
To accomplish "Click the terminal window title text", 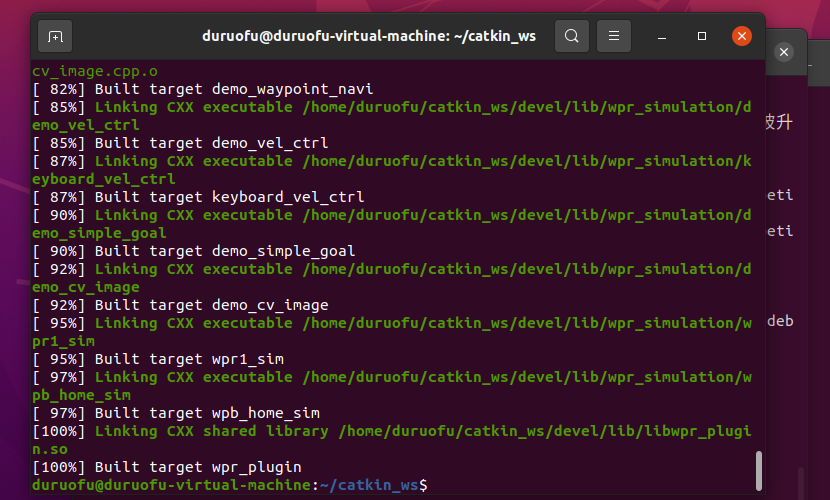I will pos(368,36).
